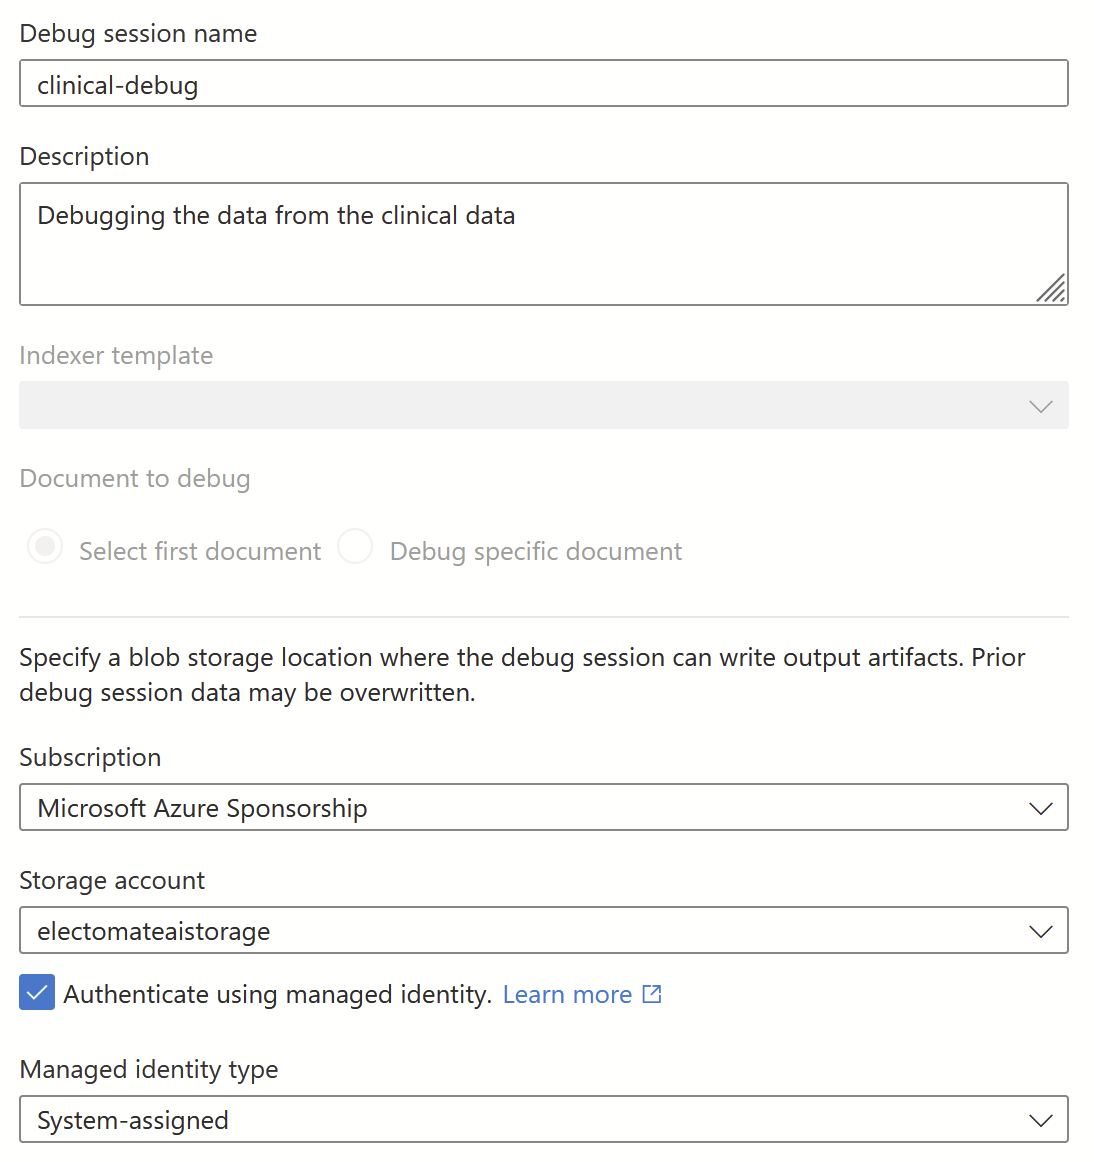Click the "Indexer template" label
This screenshot has width=1094, height=1162.
coord(116,356)
